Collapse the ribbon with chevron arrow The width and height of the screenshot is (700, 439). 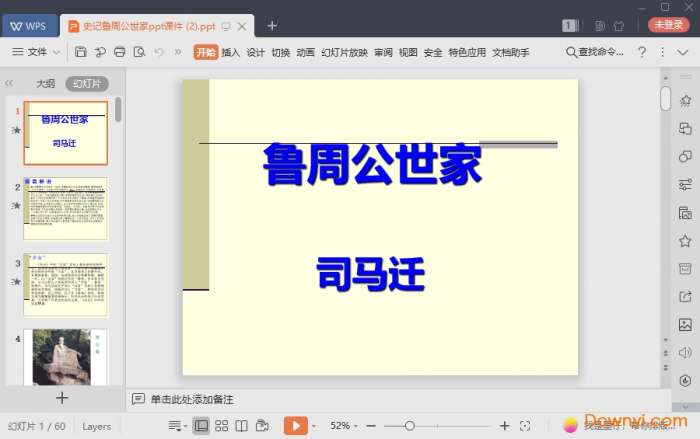tap(683, 52)
